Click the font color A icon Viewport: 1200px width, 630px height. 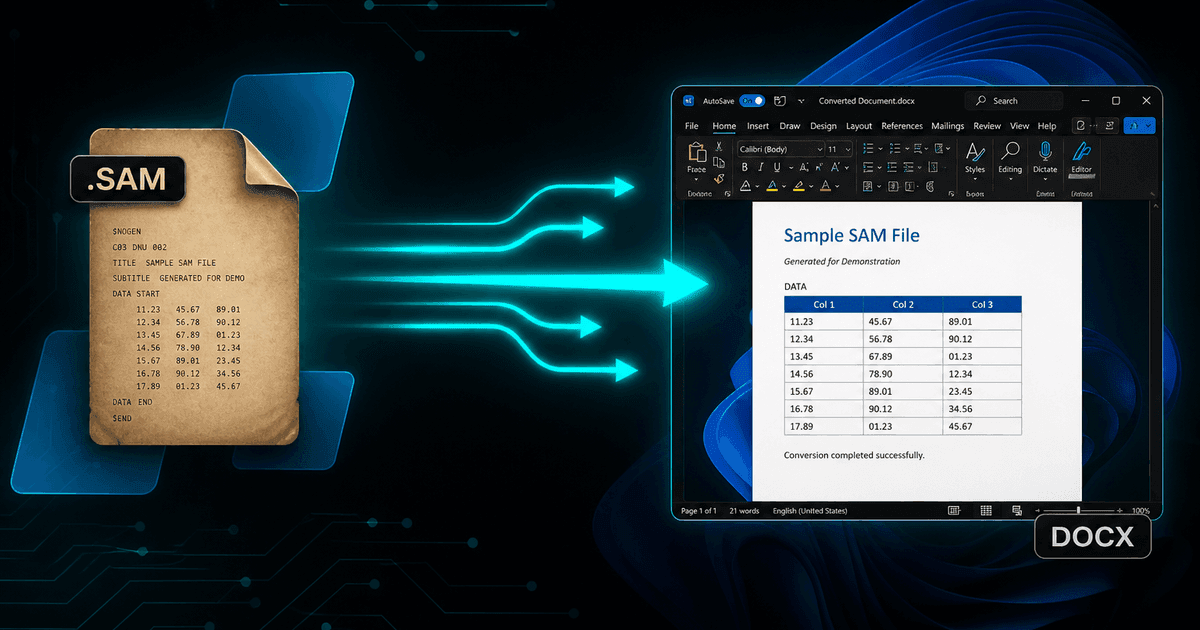[x=825, y=186]
